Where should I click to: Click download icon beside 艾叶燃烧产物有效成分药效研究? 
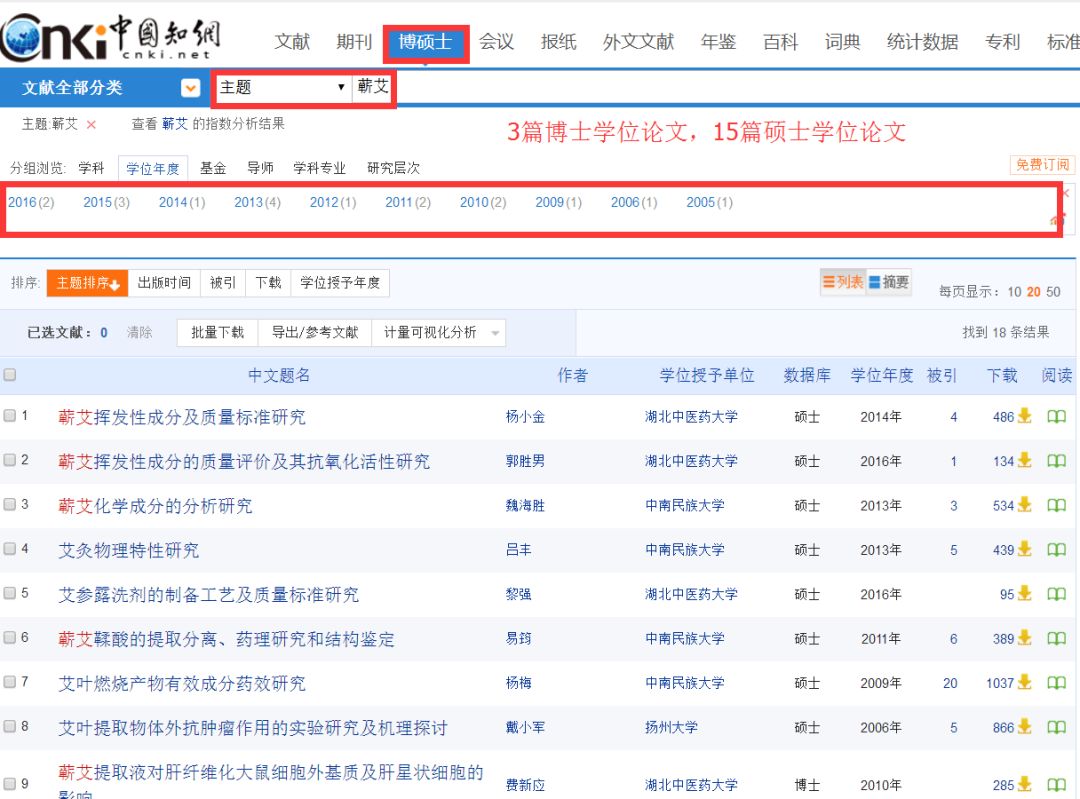(x=1023, y=683)
